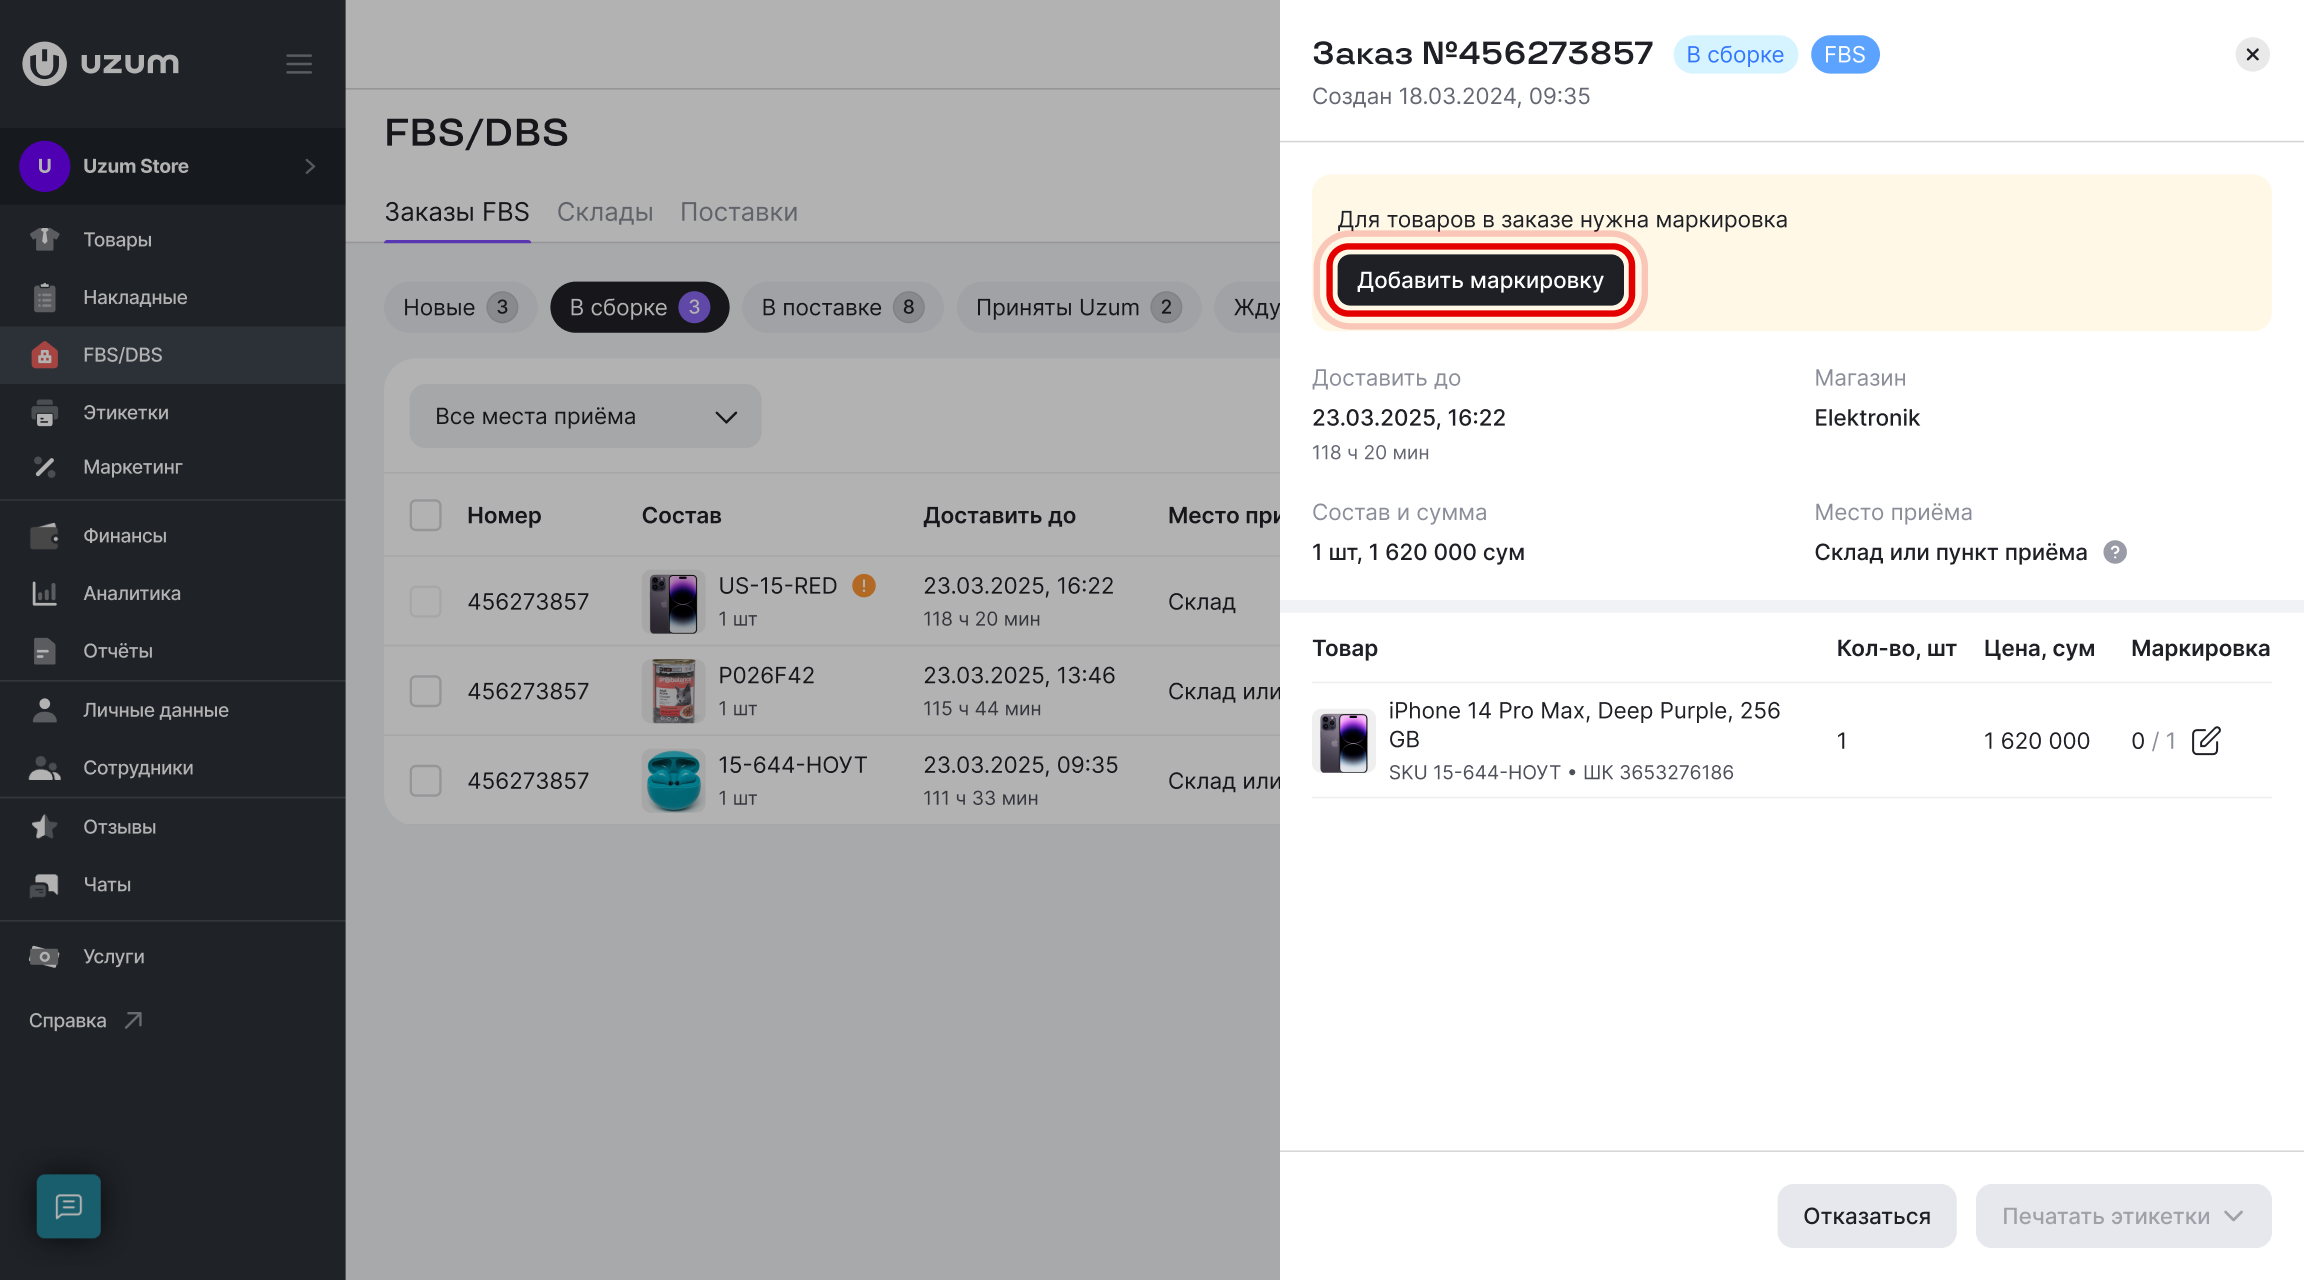Viewport: 2304px width, 1280px height.
Task: Open Финансы wallet icon in sidebar
Action: point(44,536)
